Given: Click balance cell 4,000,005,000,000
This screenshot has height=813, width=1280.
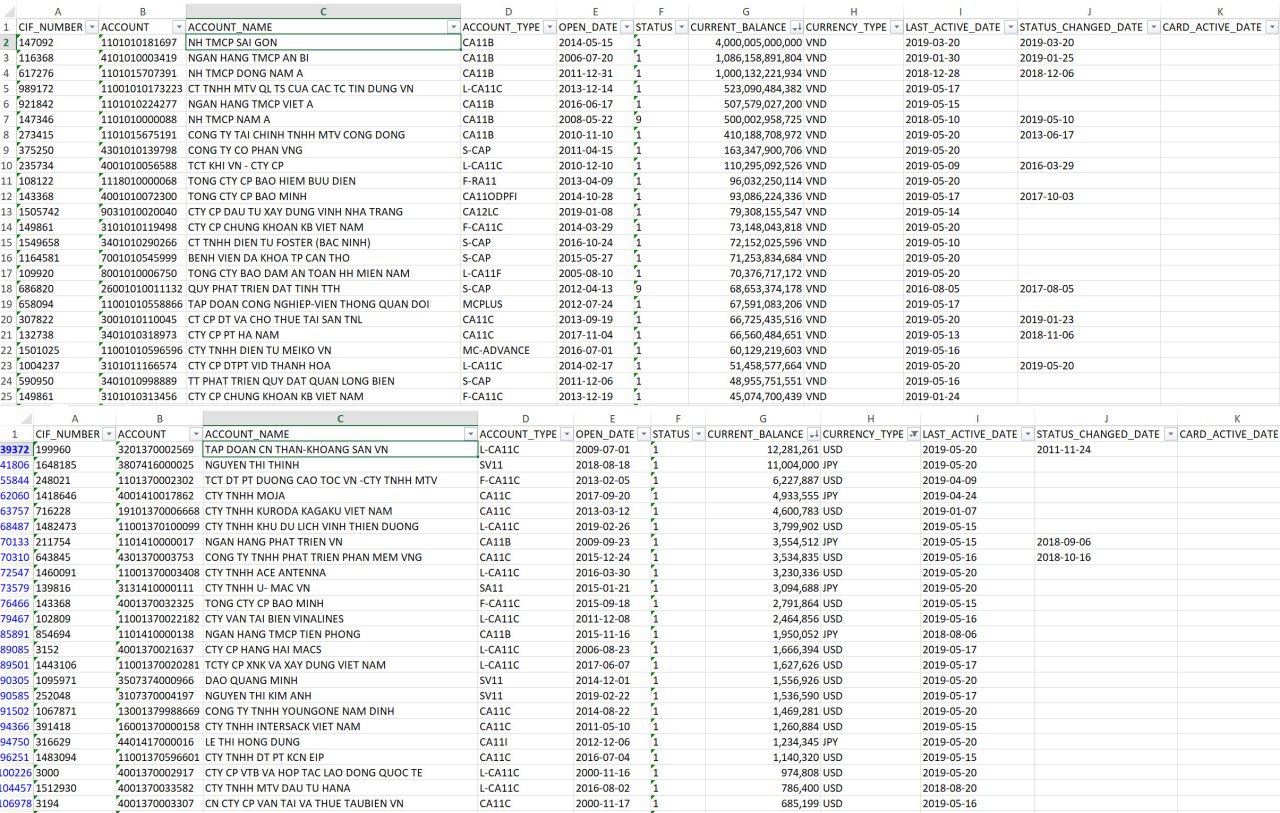Looking at the screenshot, I should (745, 43).
